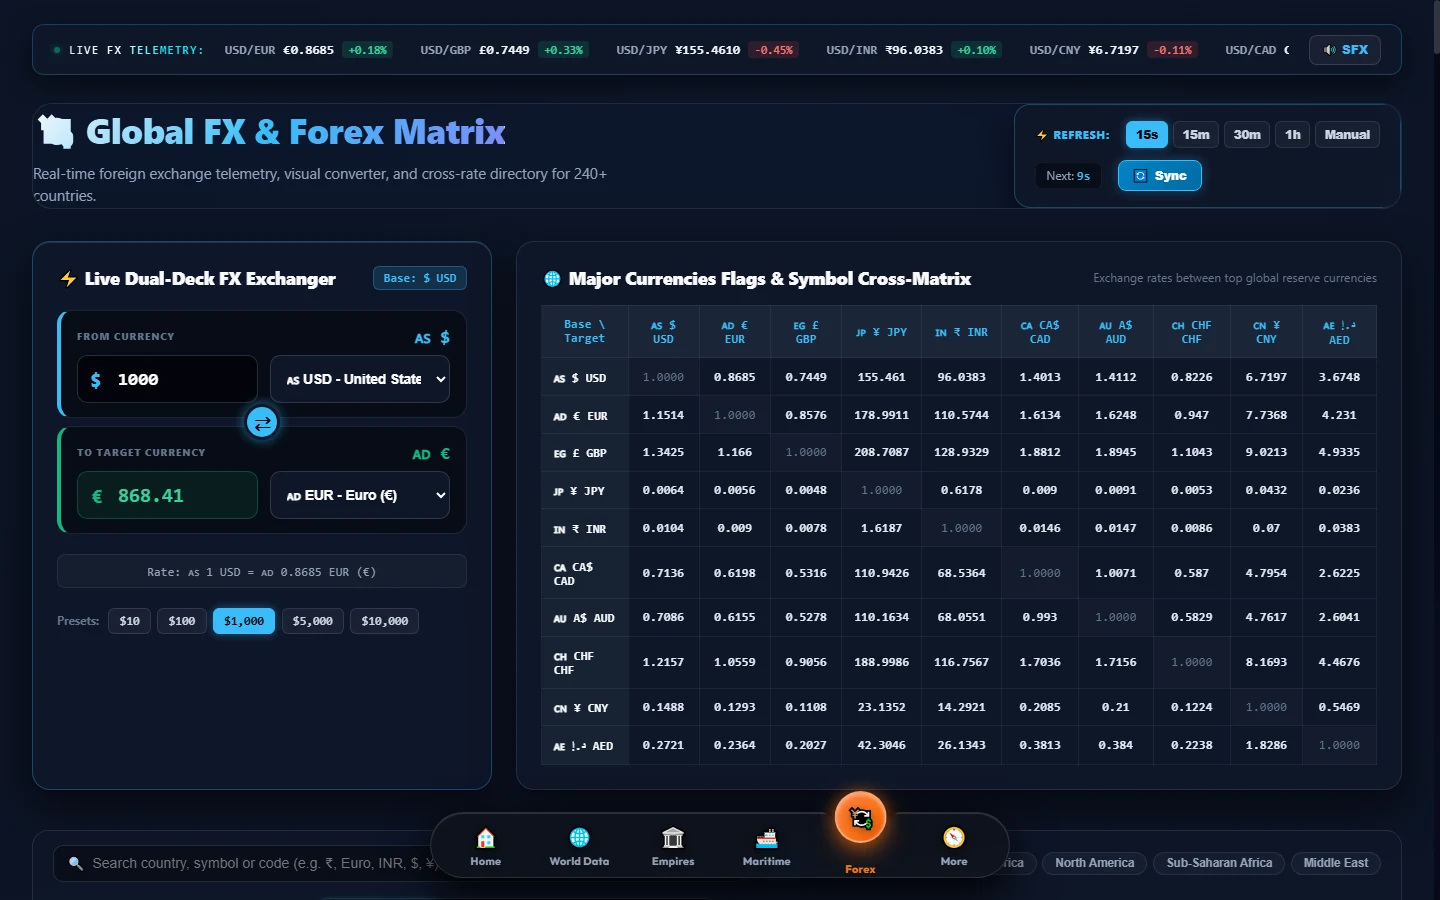Screen dimensions: 1440x900
Task: Click the map logo beside Global FX title
Action: [56, 131]
